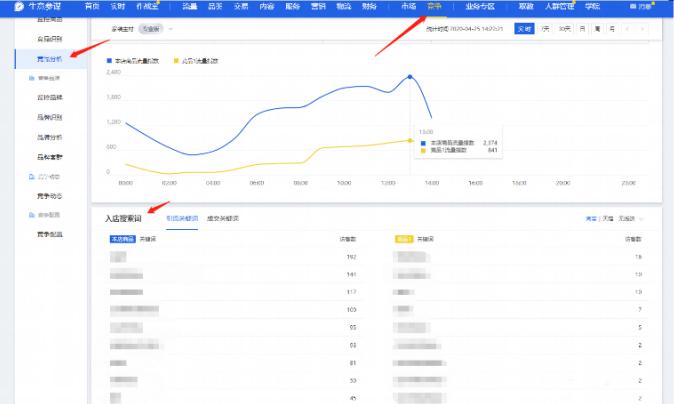Open 品牌客群 in the sidebar
The width and height of the screenshot is (674, 404).
49,157
